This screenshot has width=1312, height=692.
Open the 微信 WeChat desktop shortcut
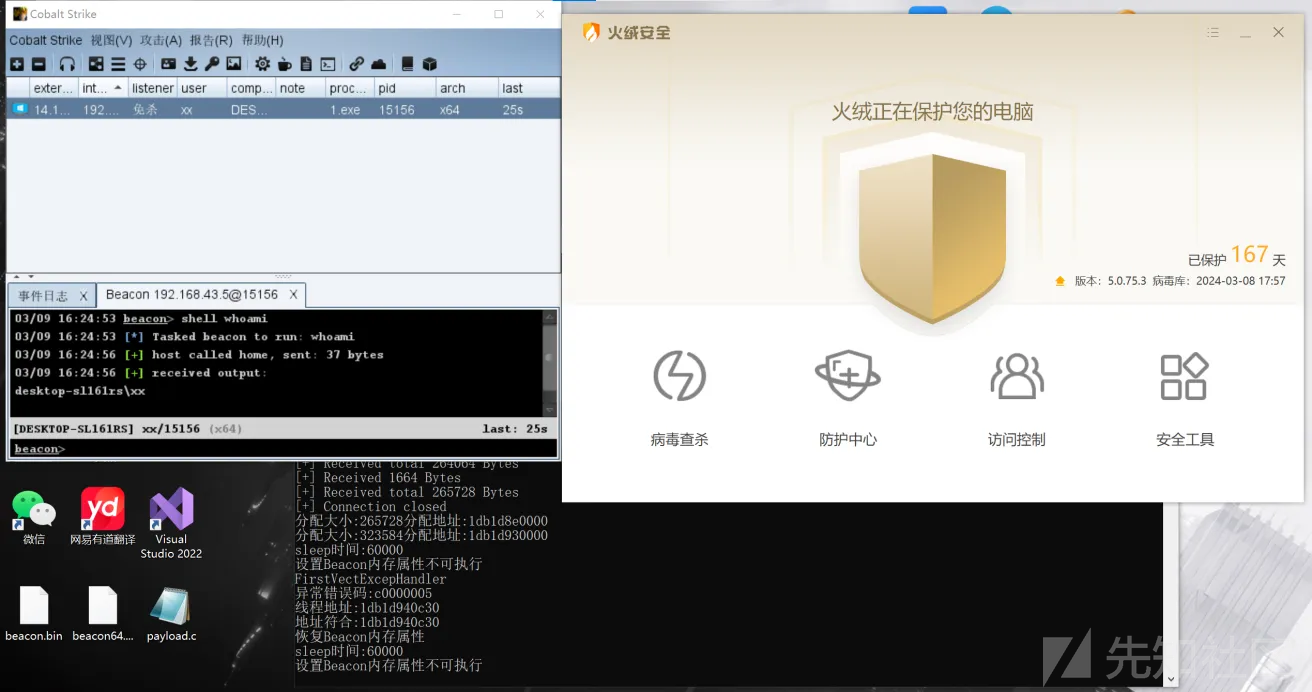point(34,517)
